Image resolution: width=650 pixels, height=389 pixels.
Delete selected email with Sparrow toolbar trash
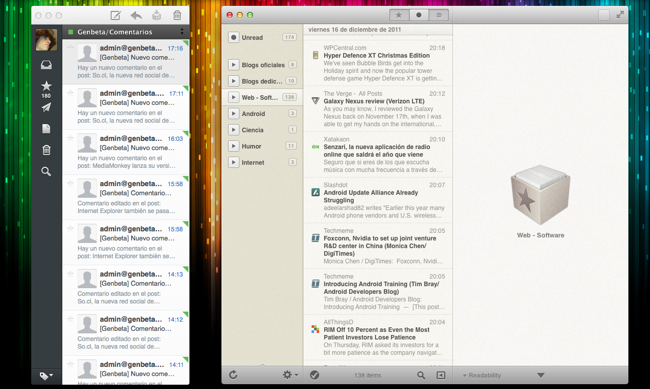coord(177,15)
